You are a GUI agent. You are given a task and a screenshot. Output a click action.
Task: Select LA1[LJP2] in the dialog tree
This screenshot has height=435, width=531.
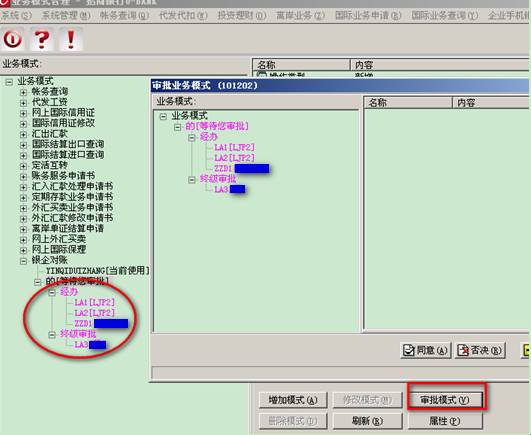pos(234,147)
